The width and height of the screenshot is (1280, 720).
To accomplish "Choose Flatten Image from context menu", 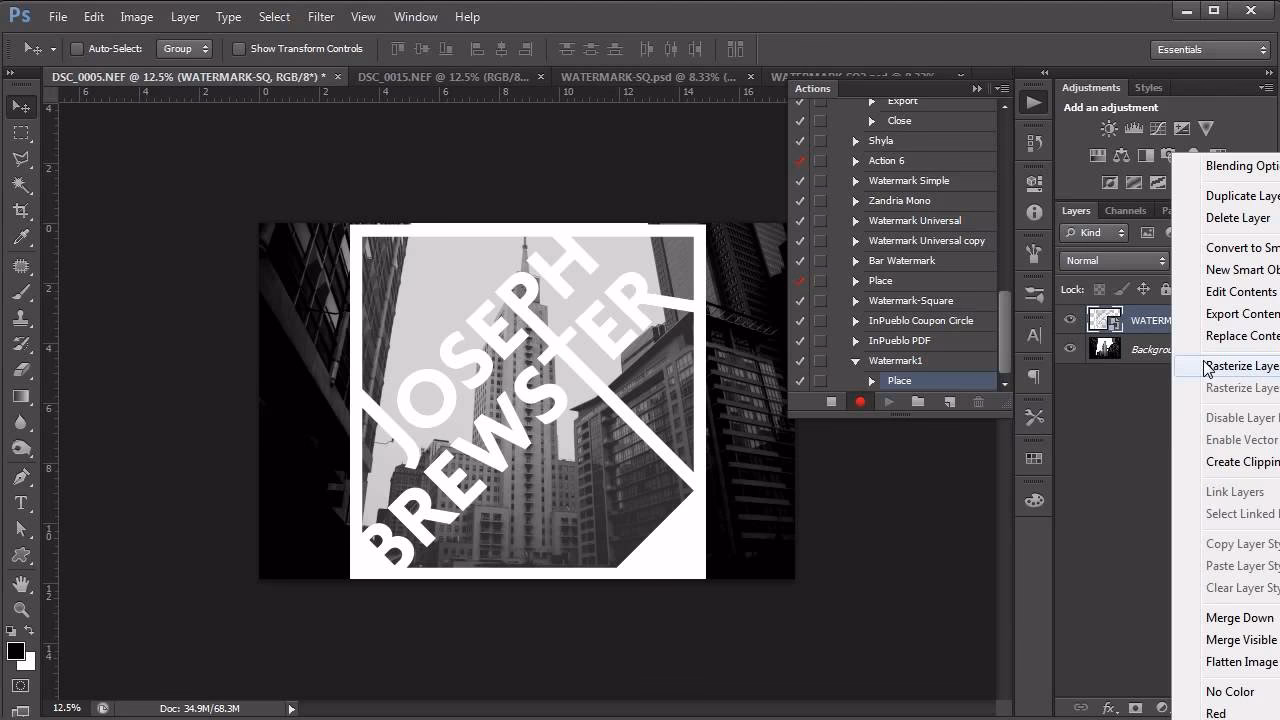I will (1240, 661).
